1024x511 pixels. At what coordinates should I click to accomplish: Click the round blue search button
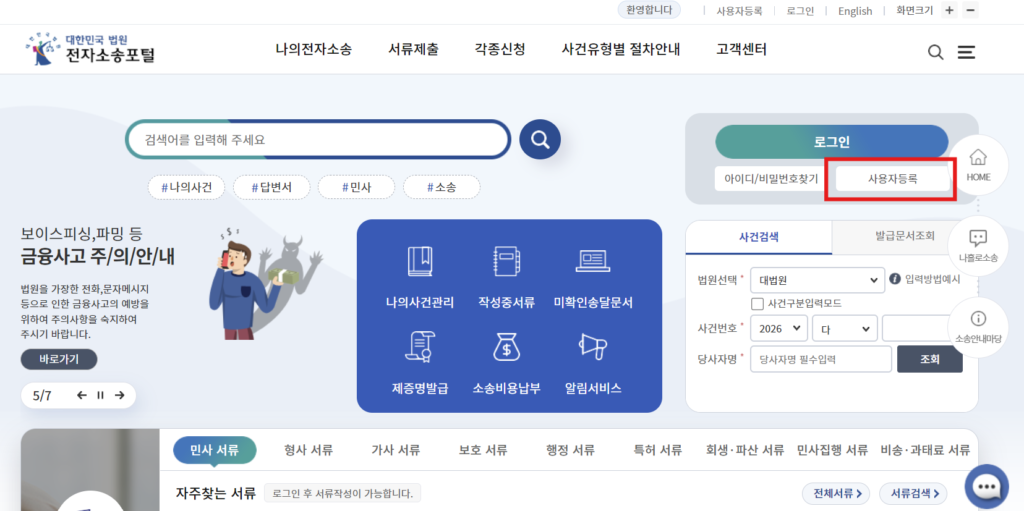click(540, 140)
